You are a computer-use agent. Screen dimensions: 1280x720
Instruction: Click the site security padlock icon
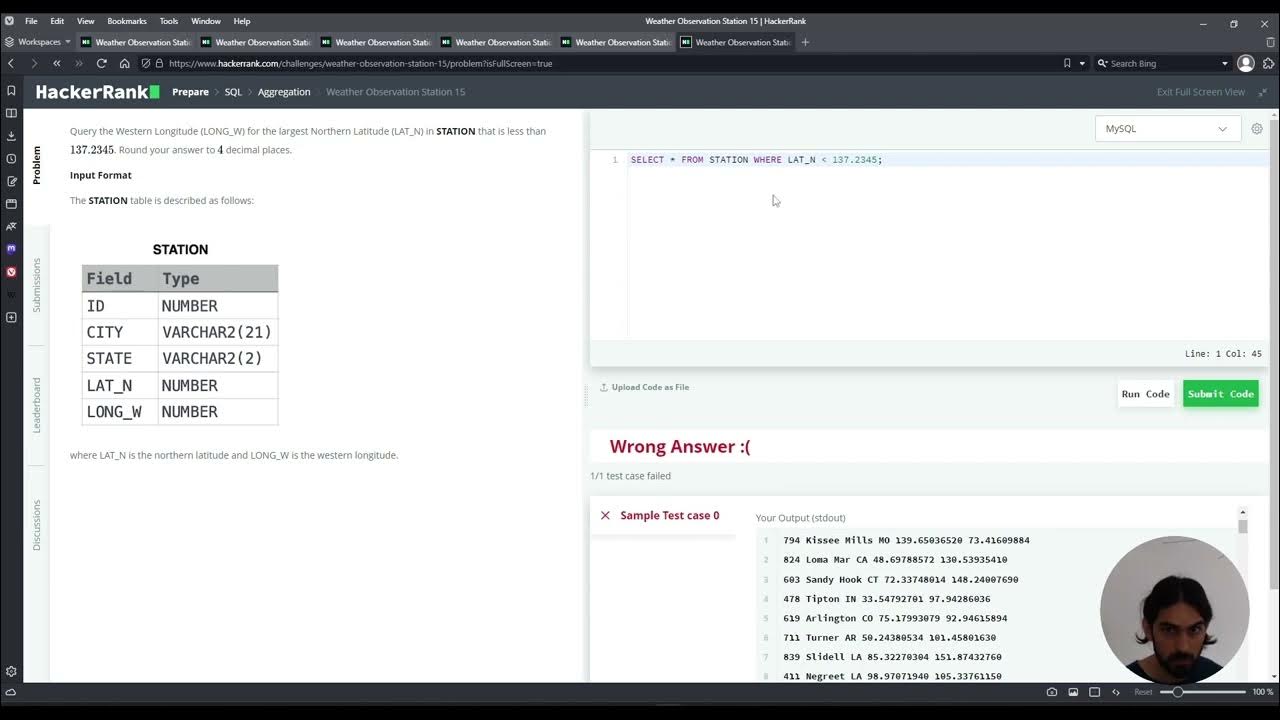click(159, 63)
